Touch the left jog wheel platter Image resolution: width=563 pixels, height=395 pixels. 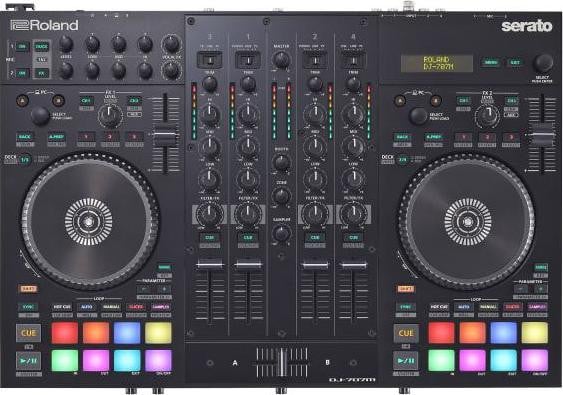[88, 222]
